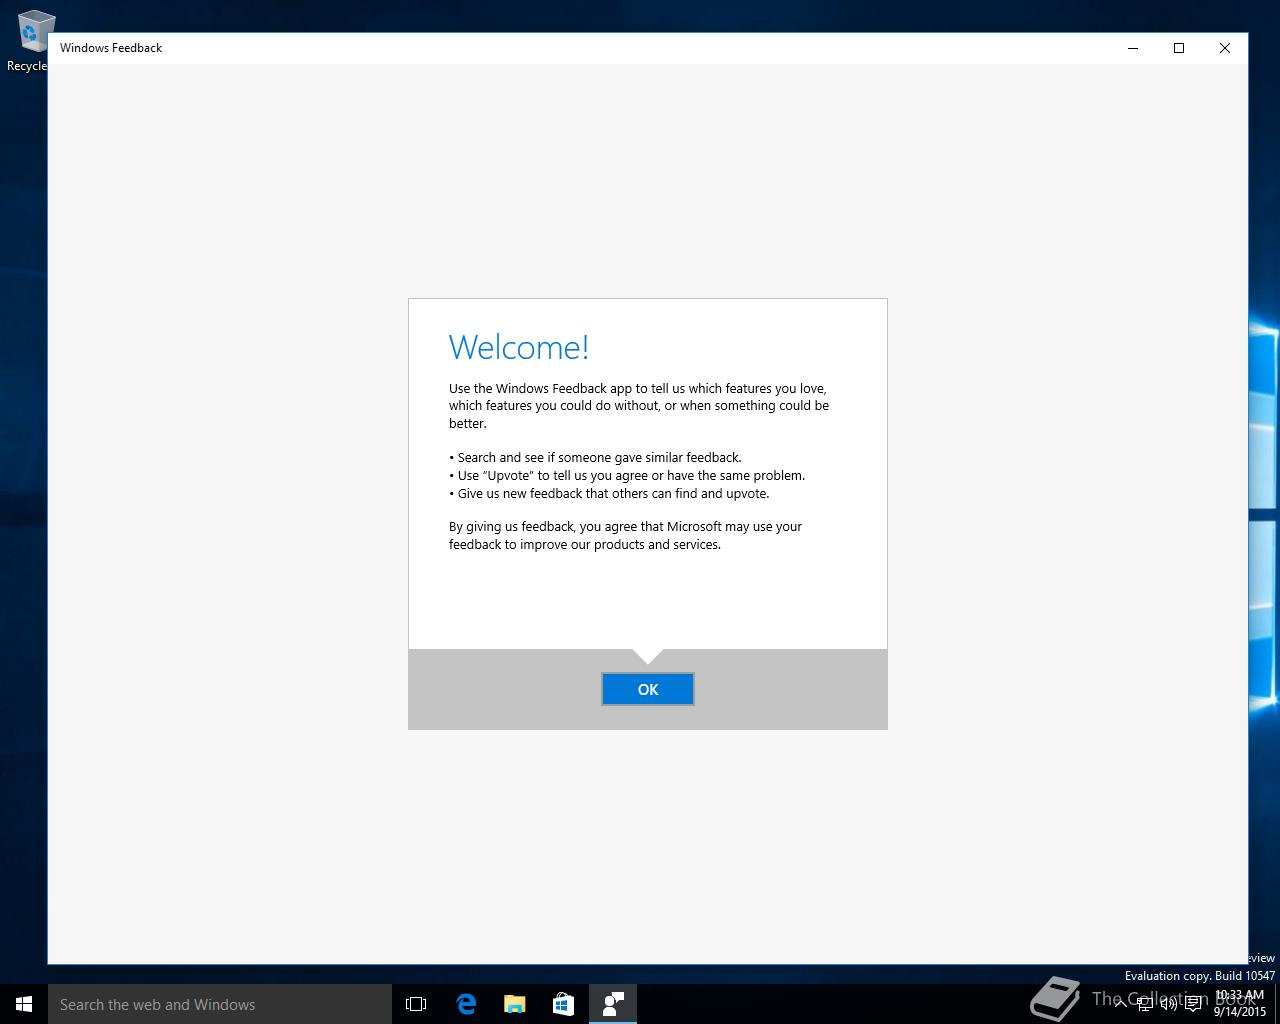This screenshot has width=1280, height=1024.
Task: Open the Action Center notifications icon
Action: 1193,1004
